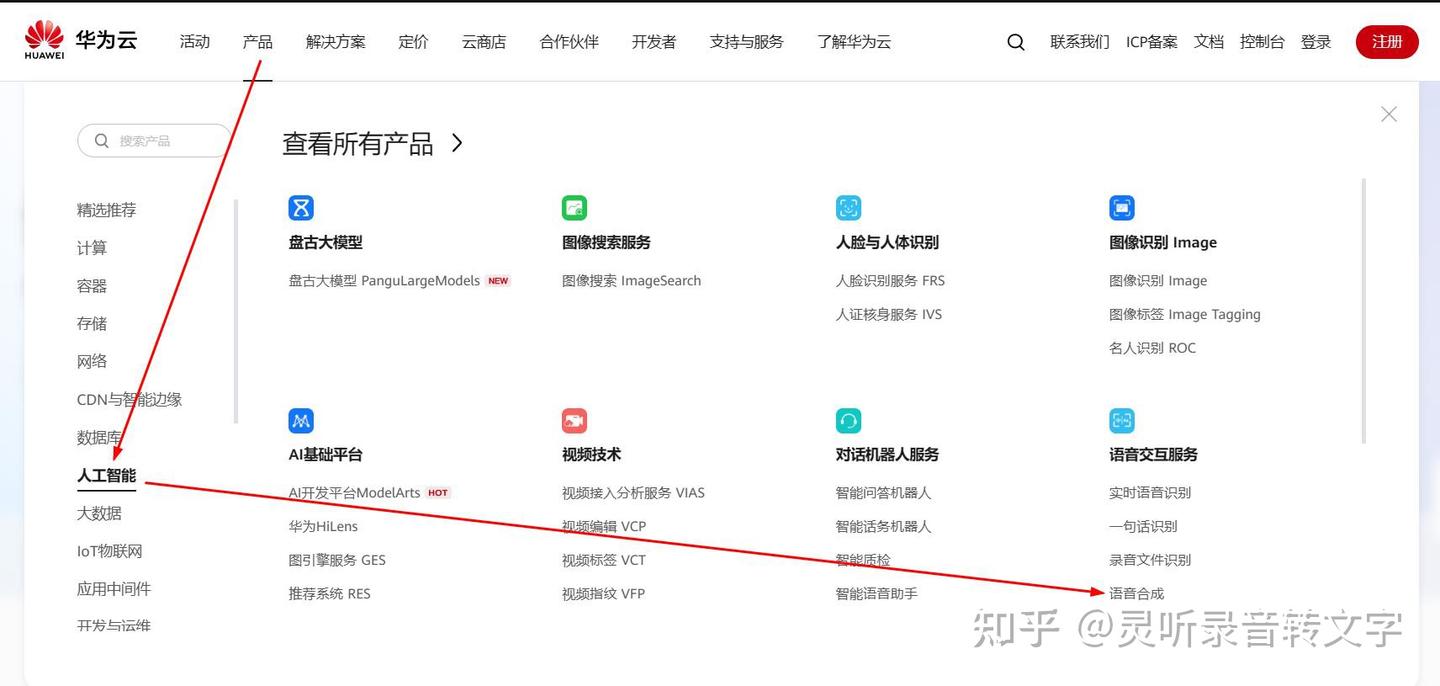
Task: Open 一句话识别 link
Action: point(1143,527)
